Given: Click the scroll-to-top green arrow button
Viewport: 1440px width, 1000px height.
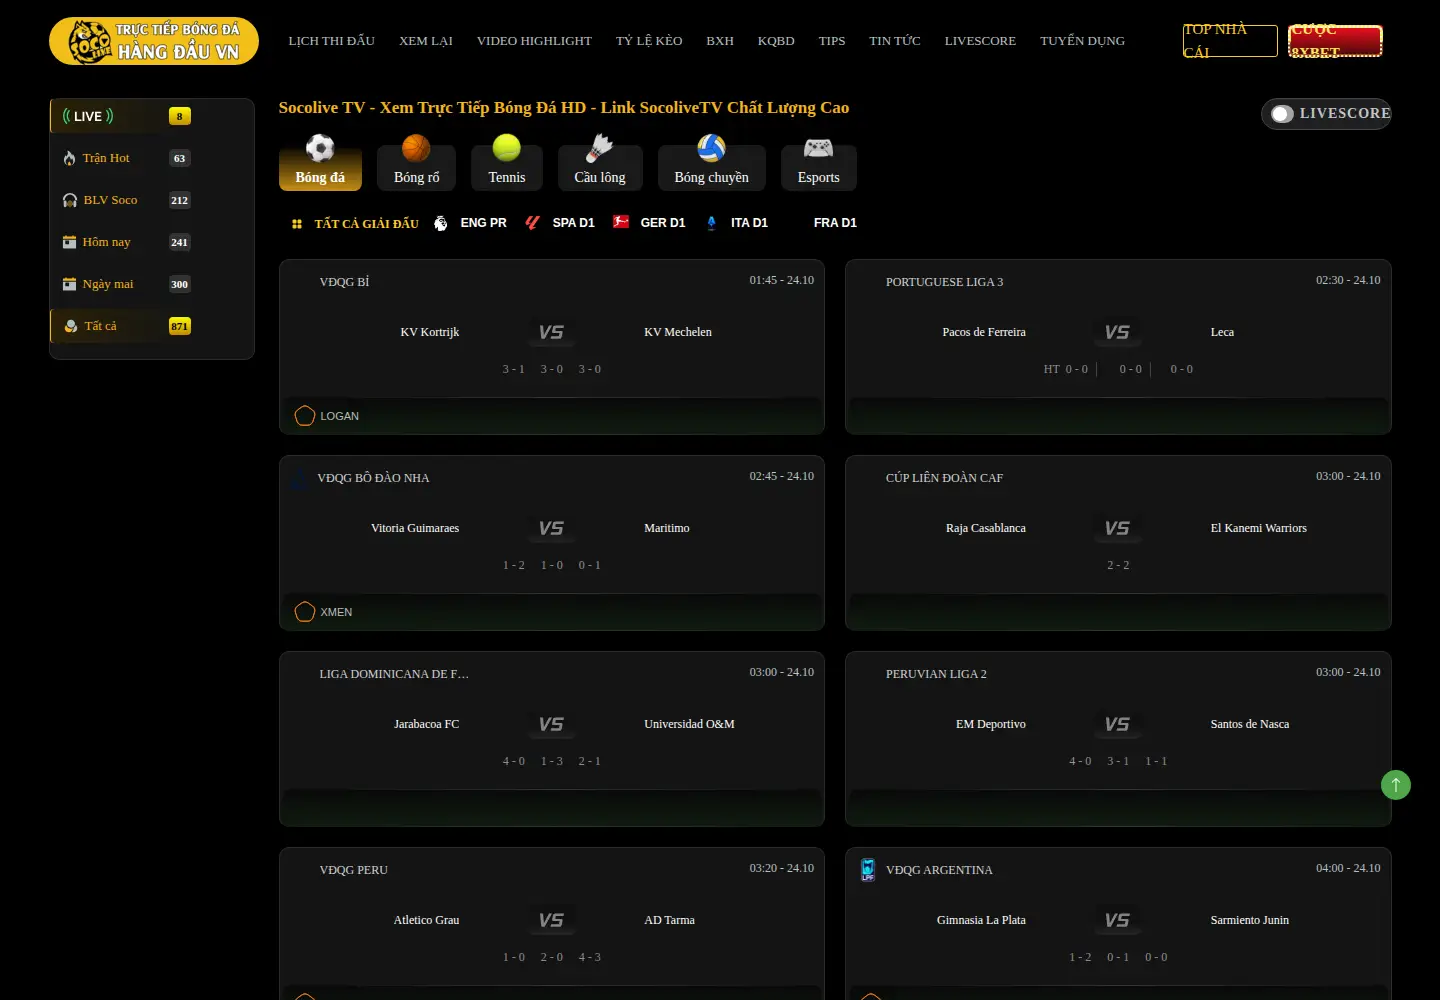Looking at the screenshot, I should click(1396, 785).
